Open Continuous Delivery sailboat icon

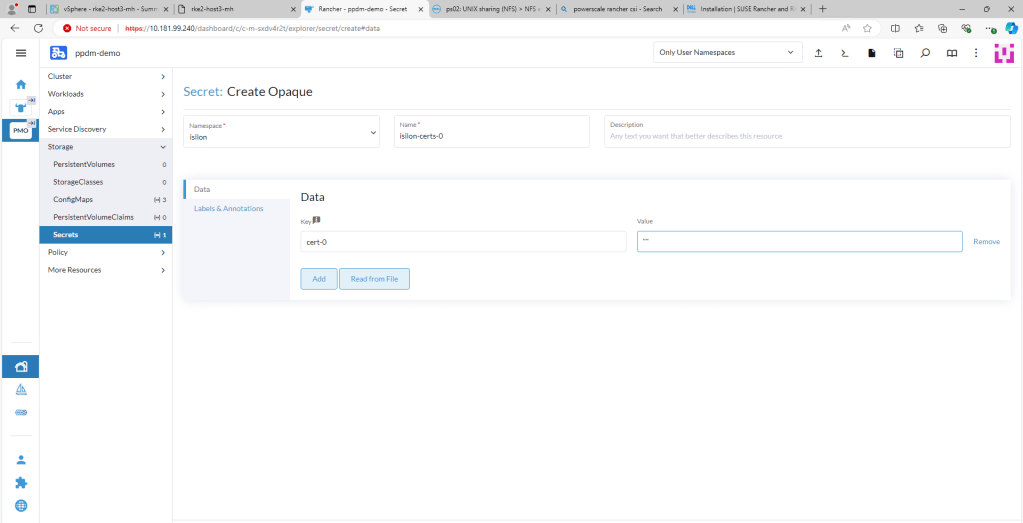click(x=21, y=389)
